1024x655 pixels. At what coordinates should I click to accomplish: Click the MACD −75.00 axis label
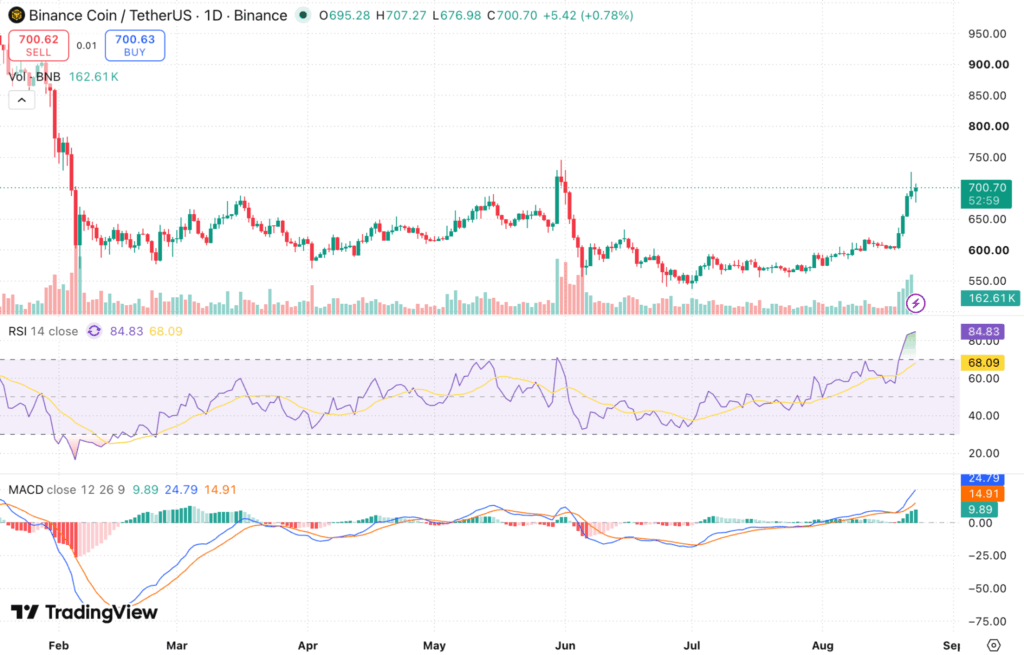tap(986, 622)
